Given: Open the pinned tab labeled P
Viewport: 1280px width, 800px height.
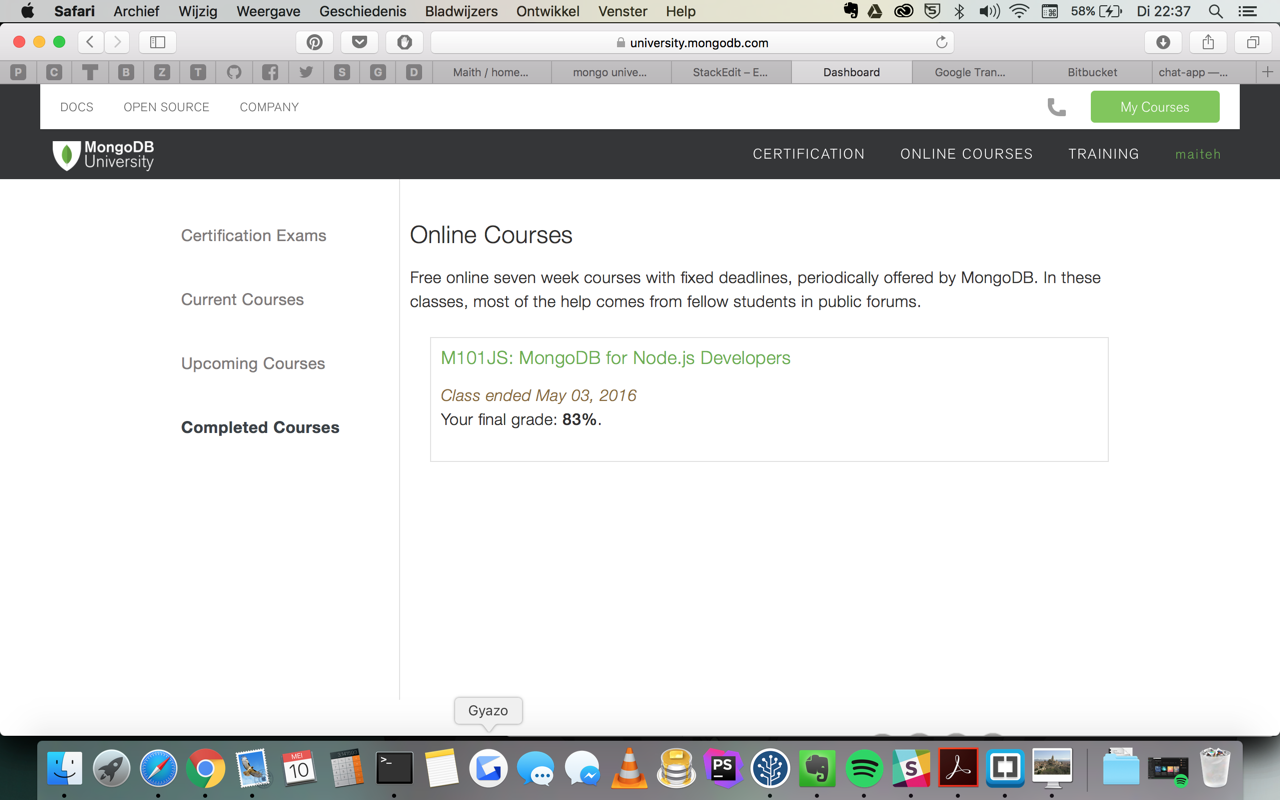Looking at the screenshot, I should pyautogui.click(x=18, y=72).
